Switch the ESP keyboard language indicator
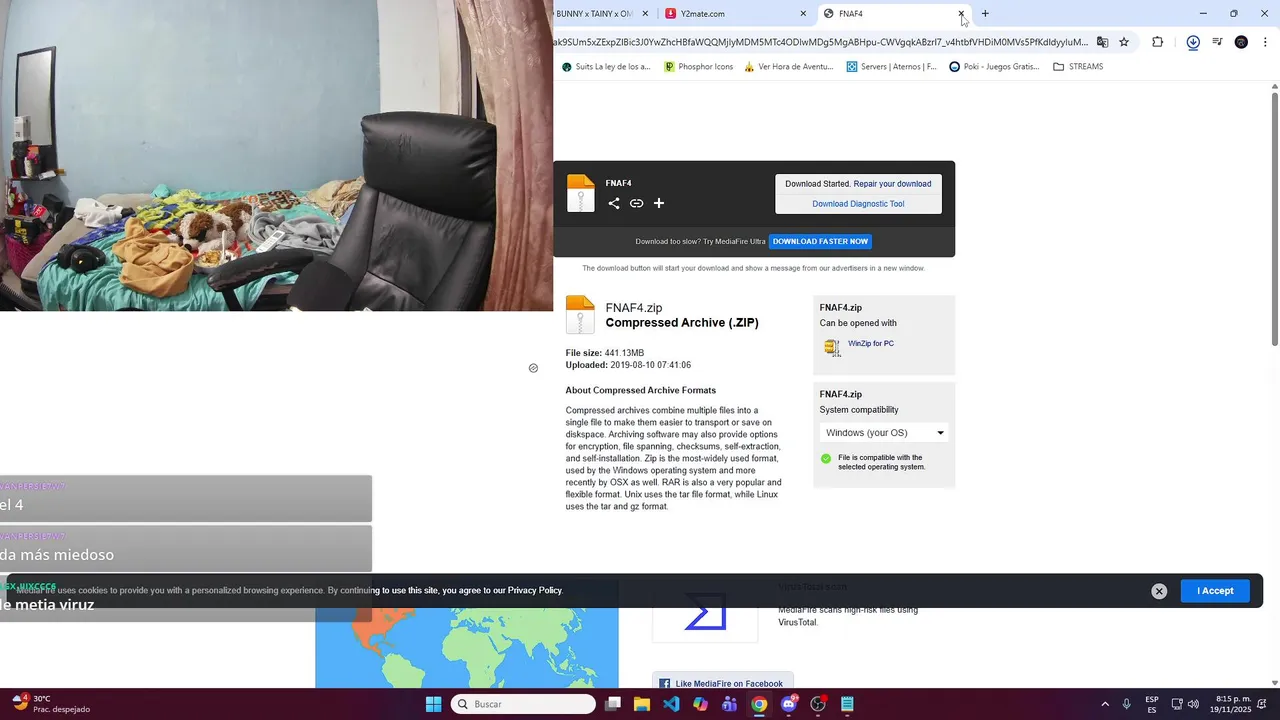The image size is (1280, 720). (x=1152, y=704)
